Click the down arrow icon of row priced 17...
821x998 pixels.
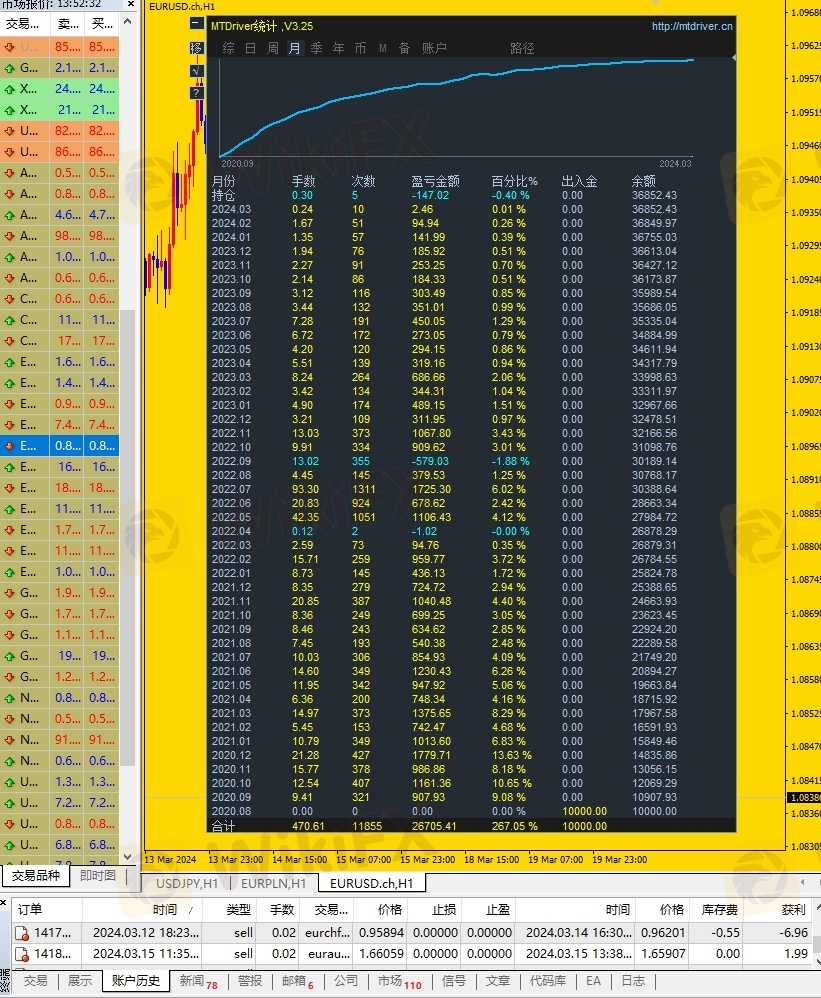click(x=10, y=341)
